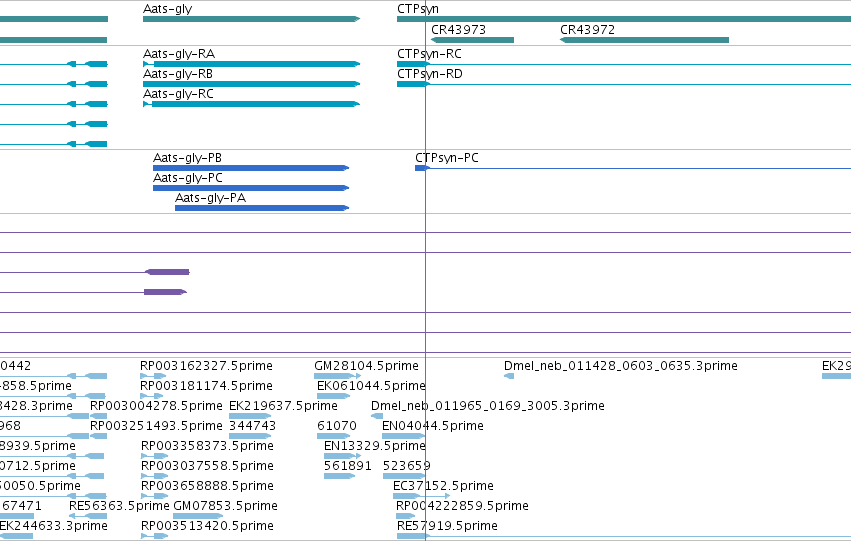Choose the Aats-gly-PA protein feature
Image resolution: width=851 pixels, height=541 pixels.
tap(262, 208)
